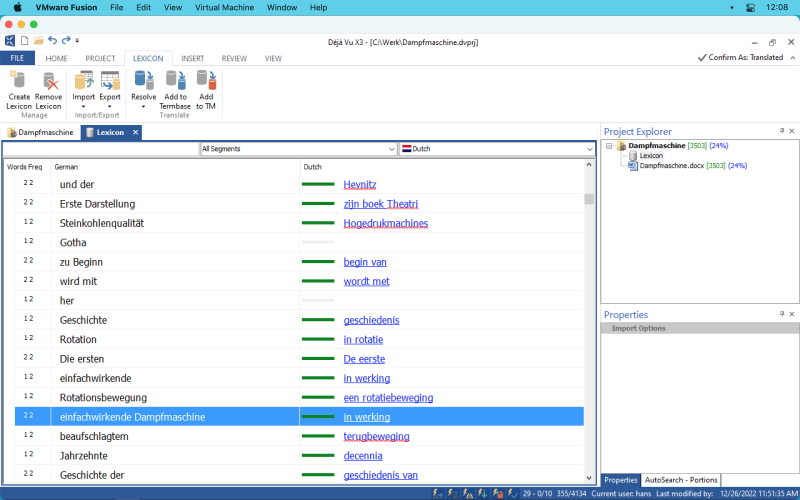This screenshot has width=800, height=500.
Task: Click the lexicon search input field
Action: click(x=101, y=149)
